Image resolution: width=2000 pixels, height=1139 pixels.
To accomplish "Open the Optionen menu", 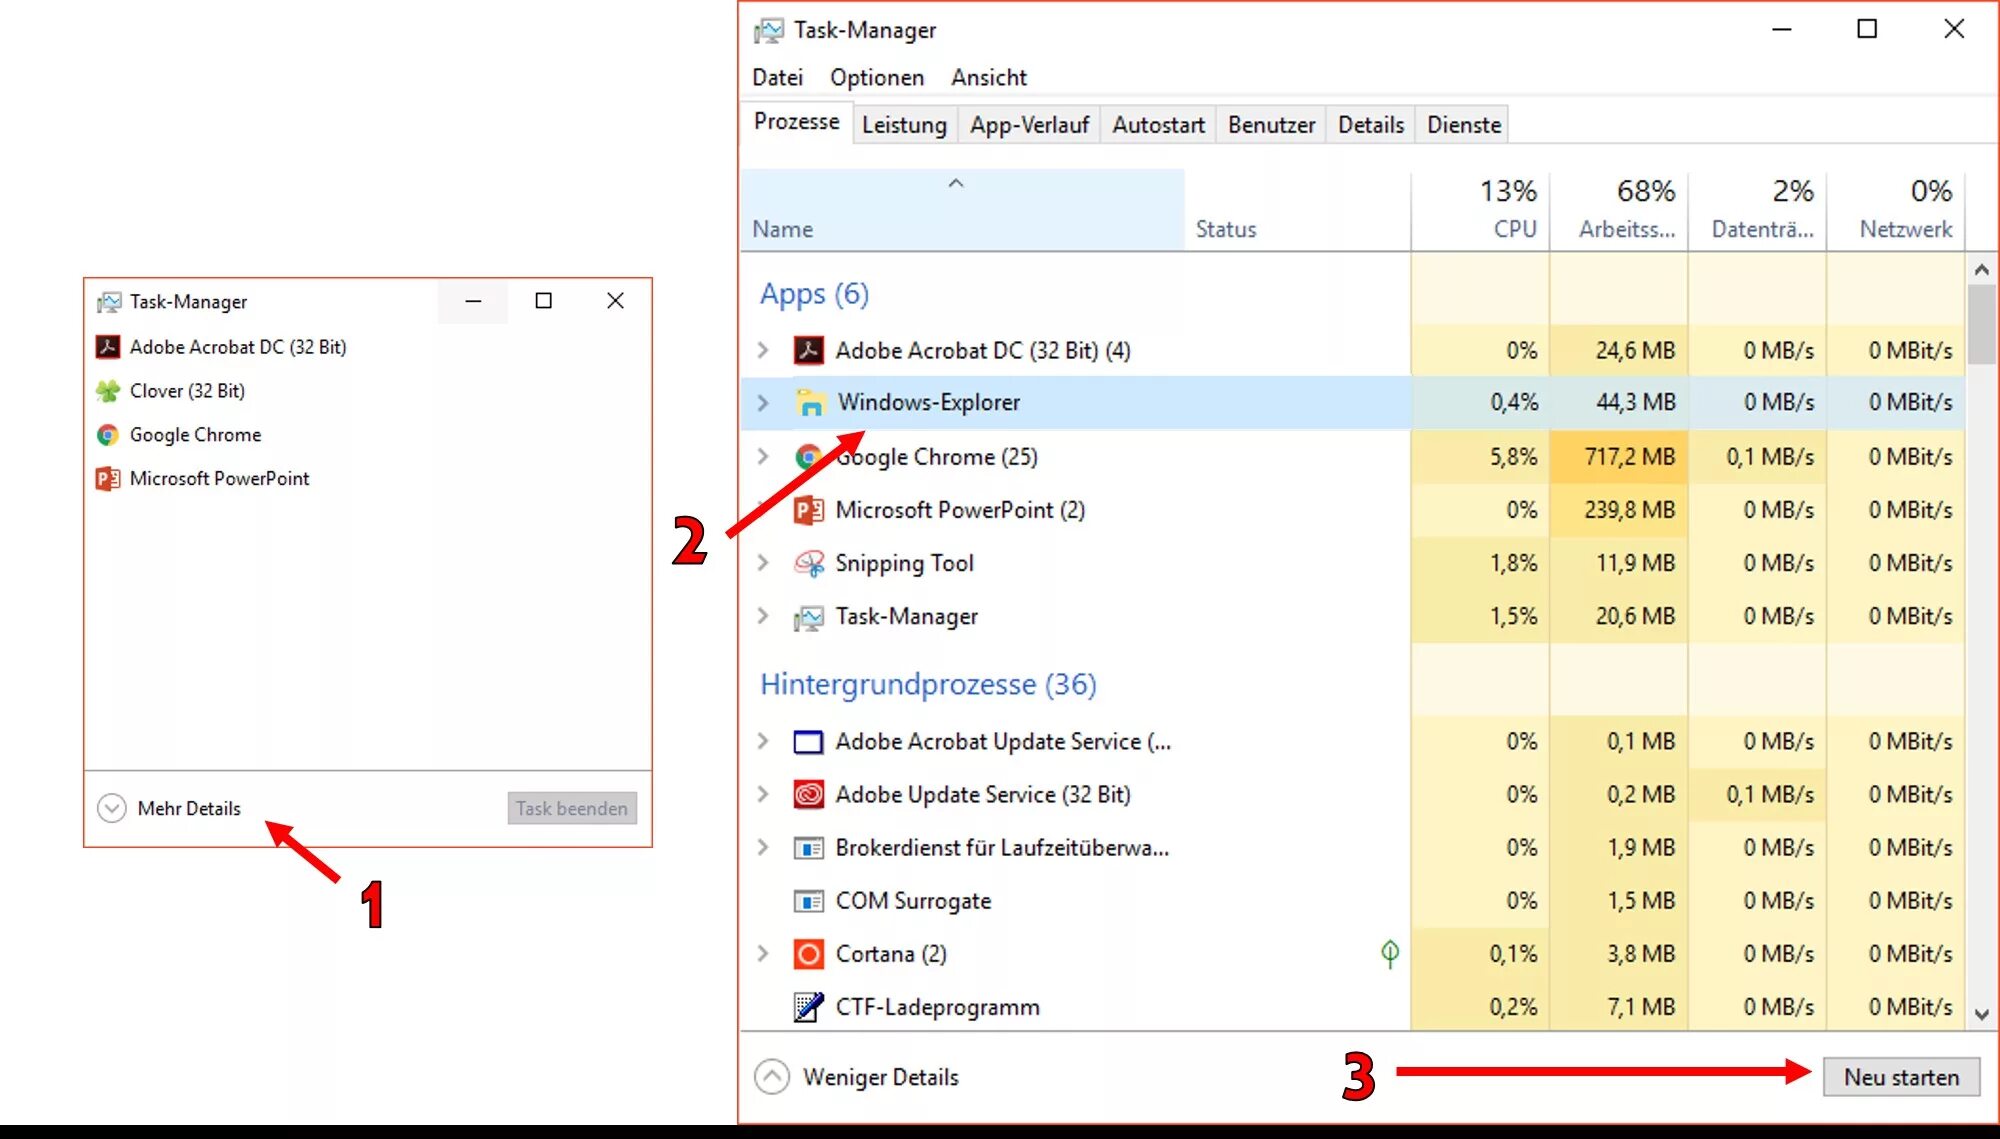I will (x=877, y=77).
